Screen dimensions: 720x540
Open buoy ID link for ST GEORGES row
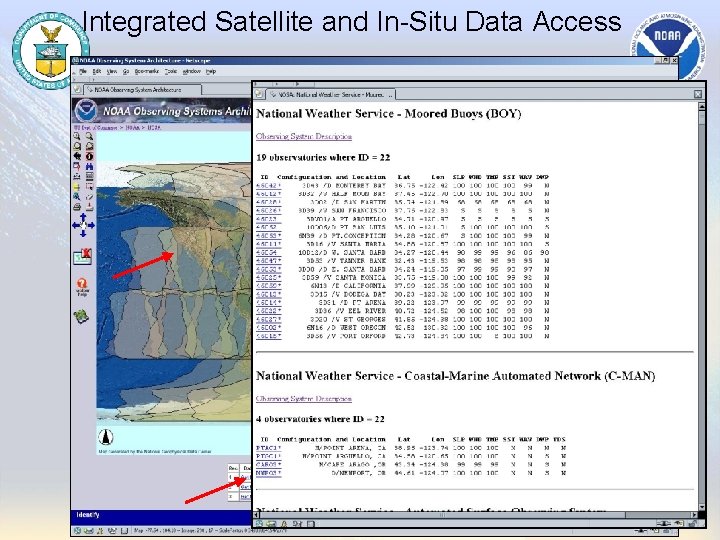click(269, 319)
